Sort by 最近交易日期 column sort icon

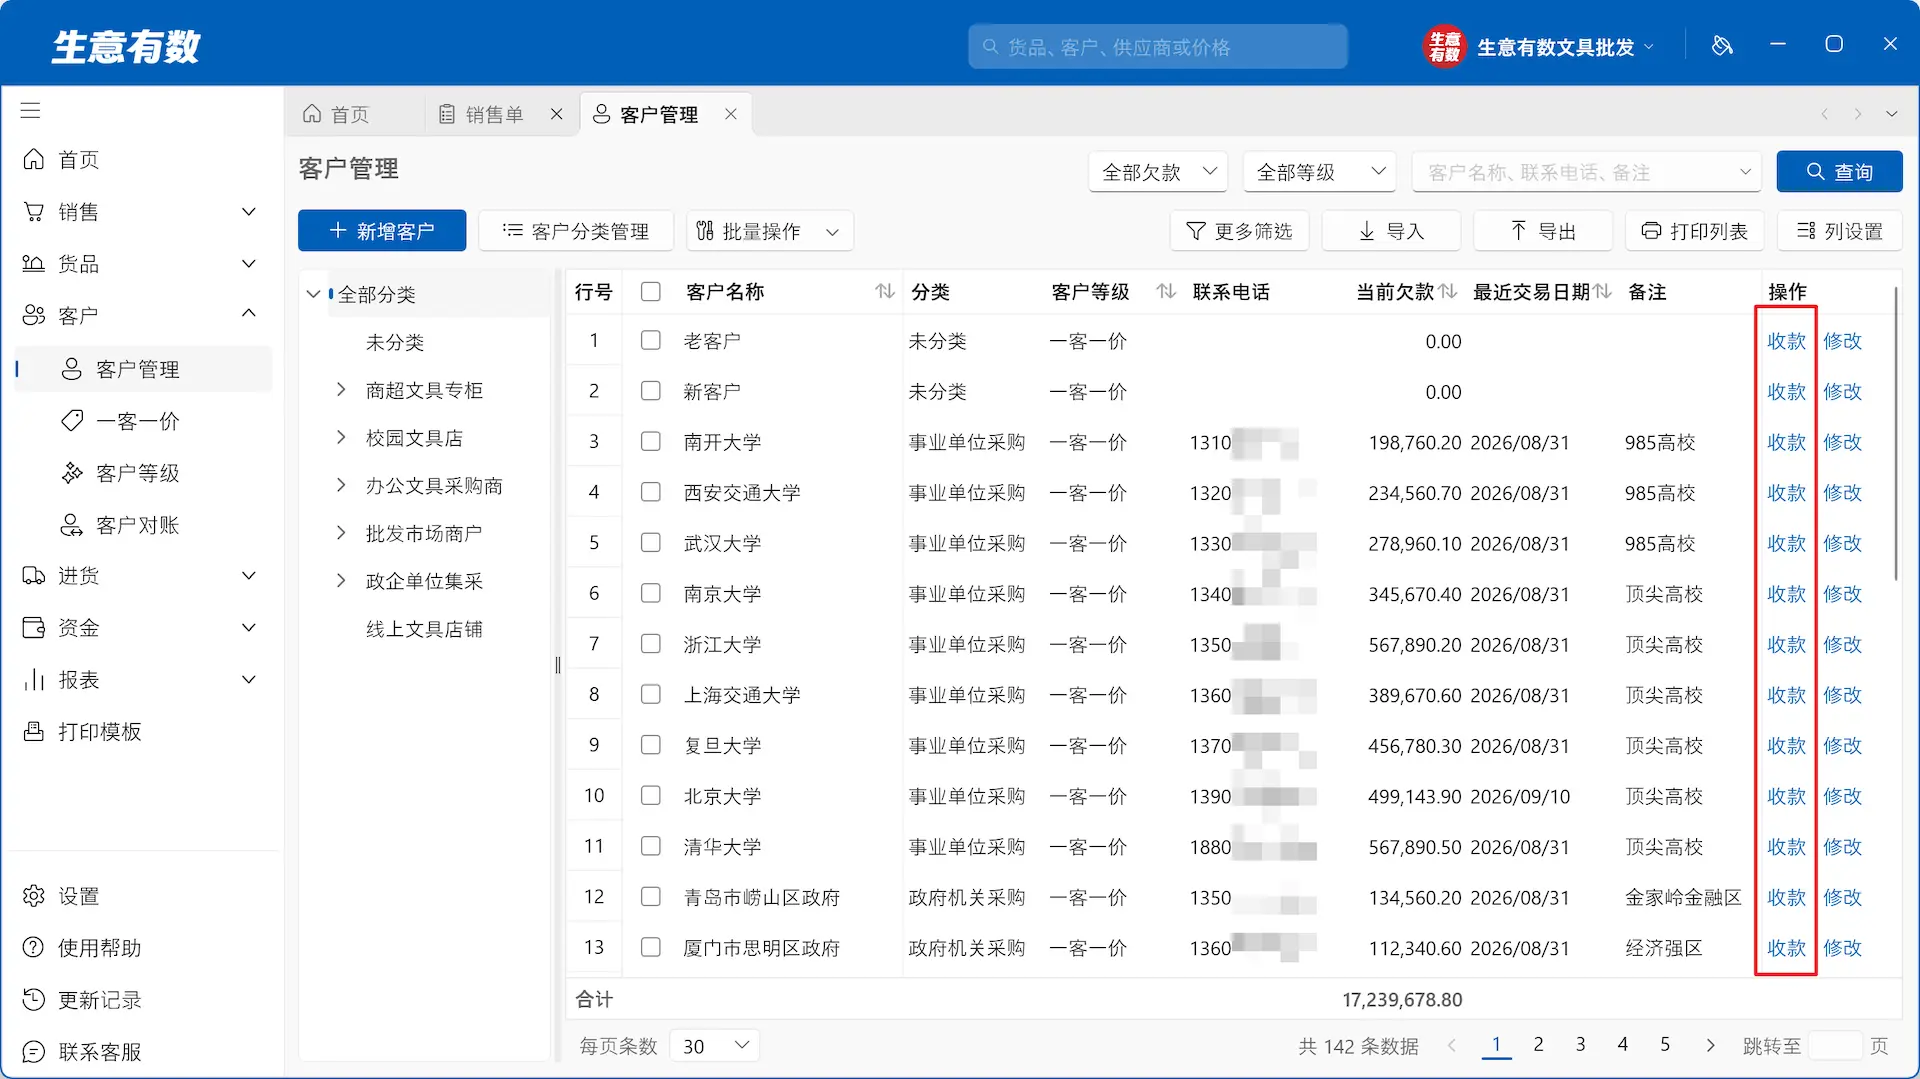tap(1603, 291)
